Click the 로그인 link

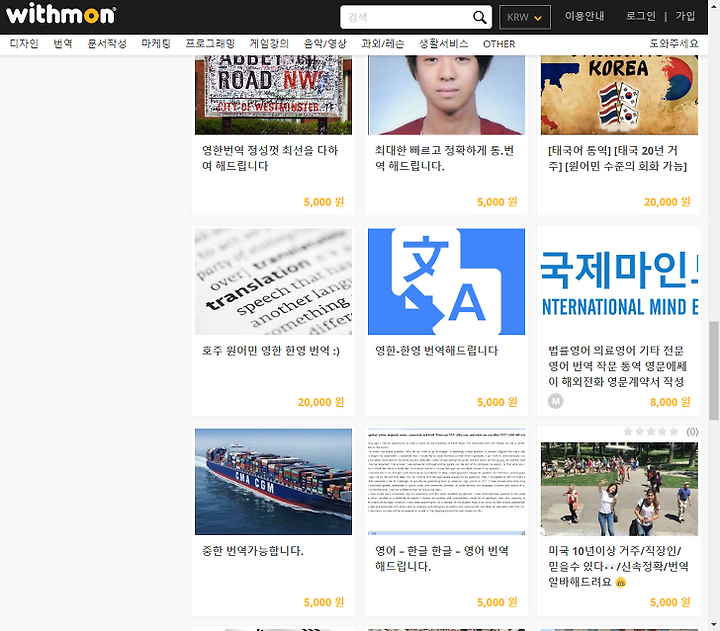pyautogui.click(x=641, y=17)
